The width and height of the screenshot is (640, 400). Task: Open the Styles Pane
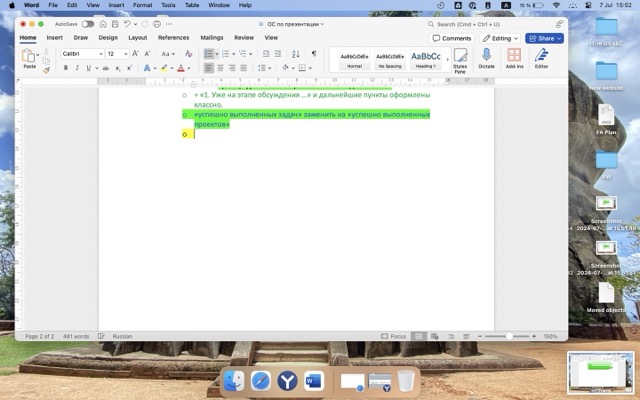[x=460, y=59]
